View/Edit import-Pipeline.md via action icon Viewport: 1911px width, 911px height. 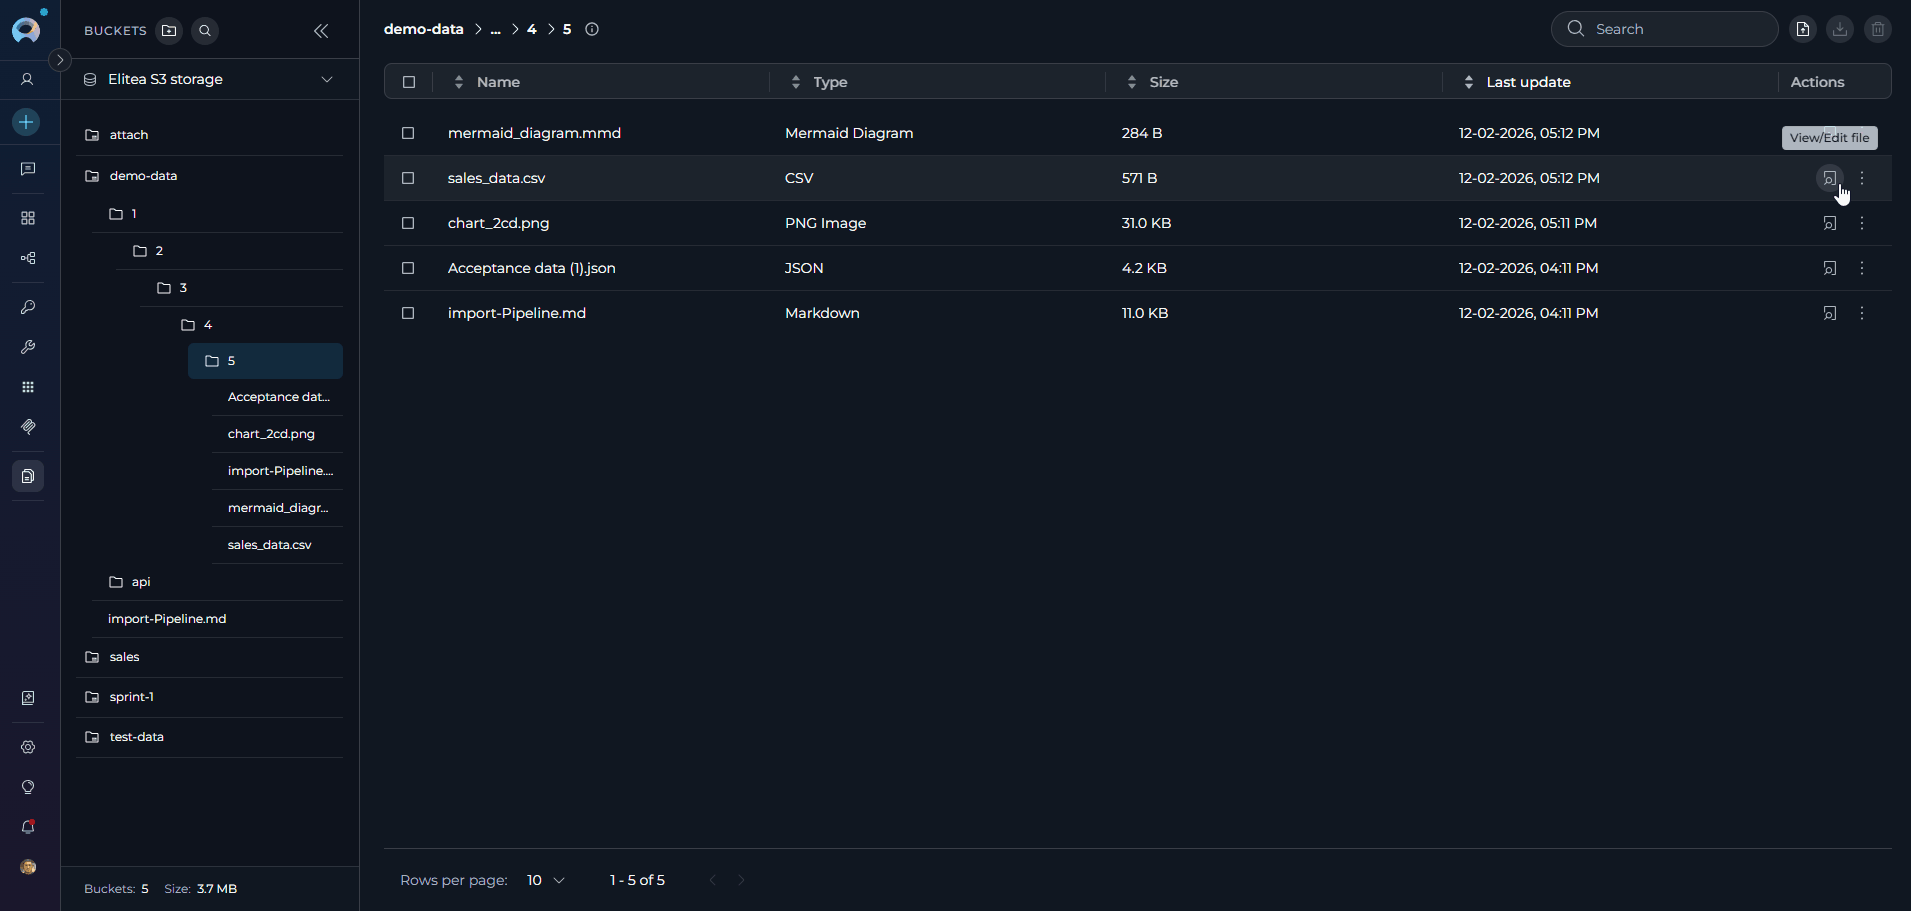1829,313
